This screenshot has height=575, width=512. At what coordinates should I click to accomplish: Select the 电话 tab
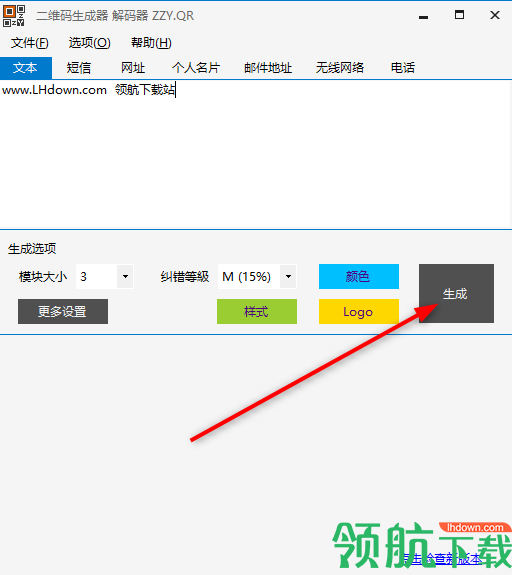coord(403,68)
